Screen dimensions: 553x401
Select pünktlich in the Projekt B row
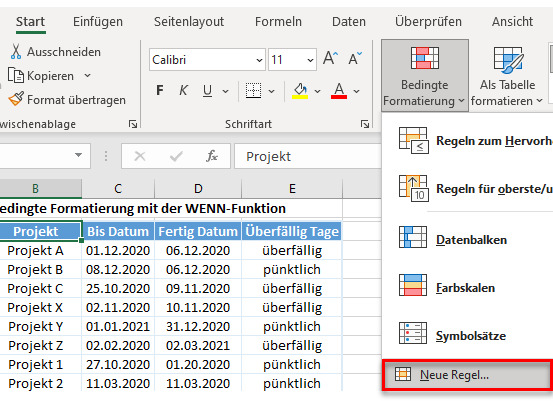pyautogui.click(x=292, y=269)
